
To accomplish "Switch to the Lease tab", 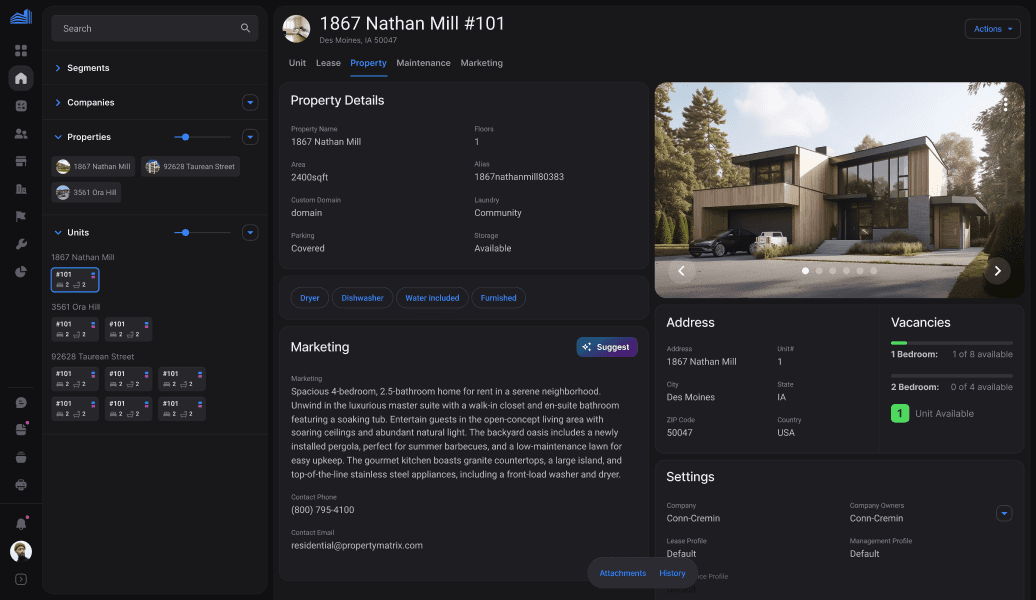I will coord(328,63).
